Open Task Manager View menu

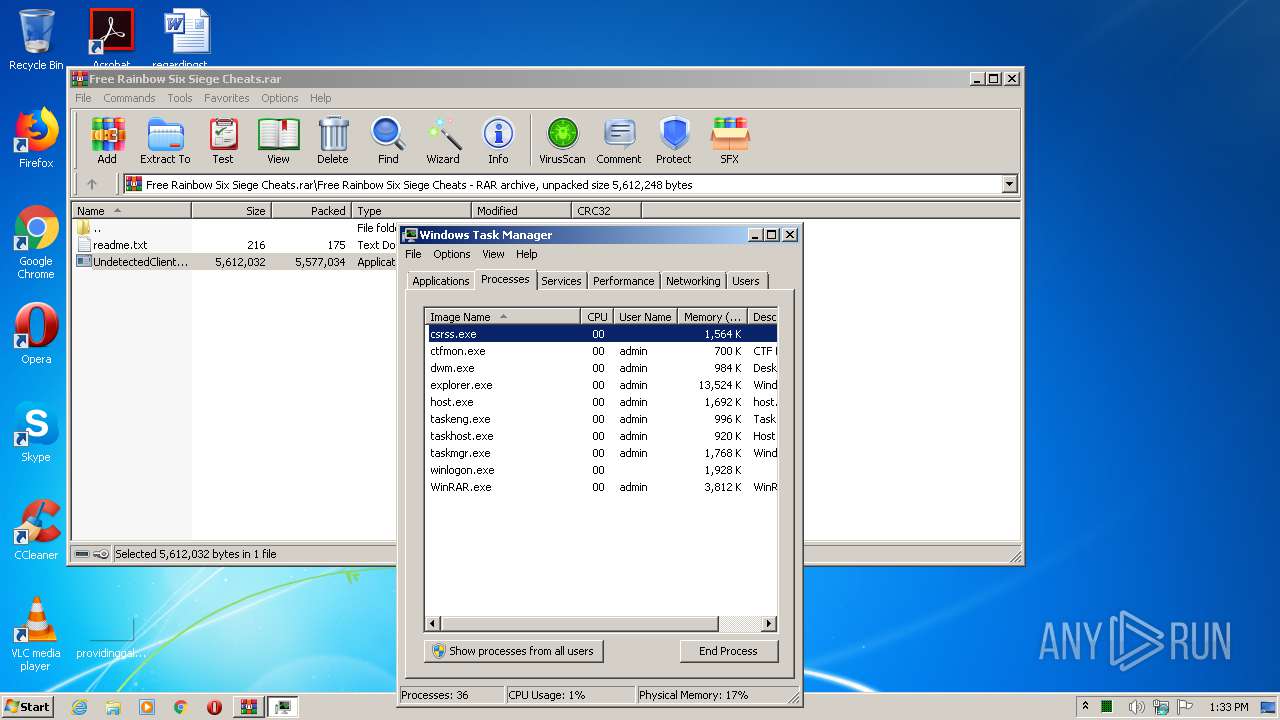tap(494, 254)
